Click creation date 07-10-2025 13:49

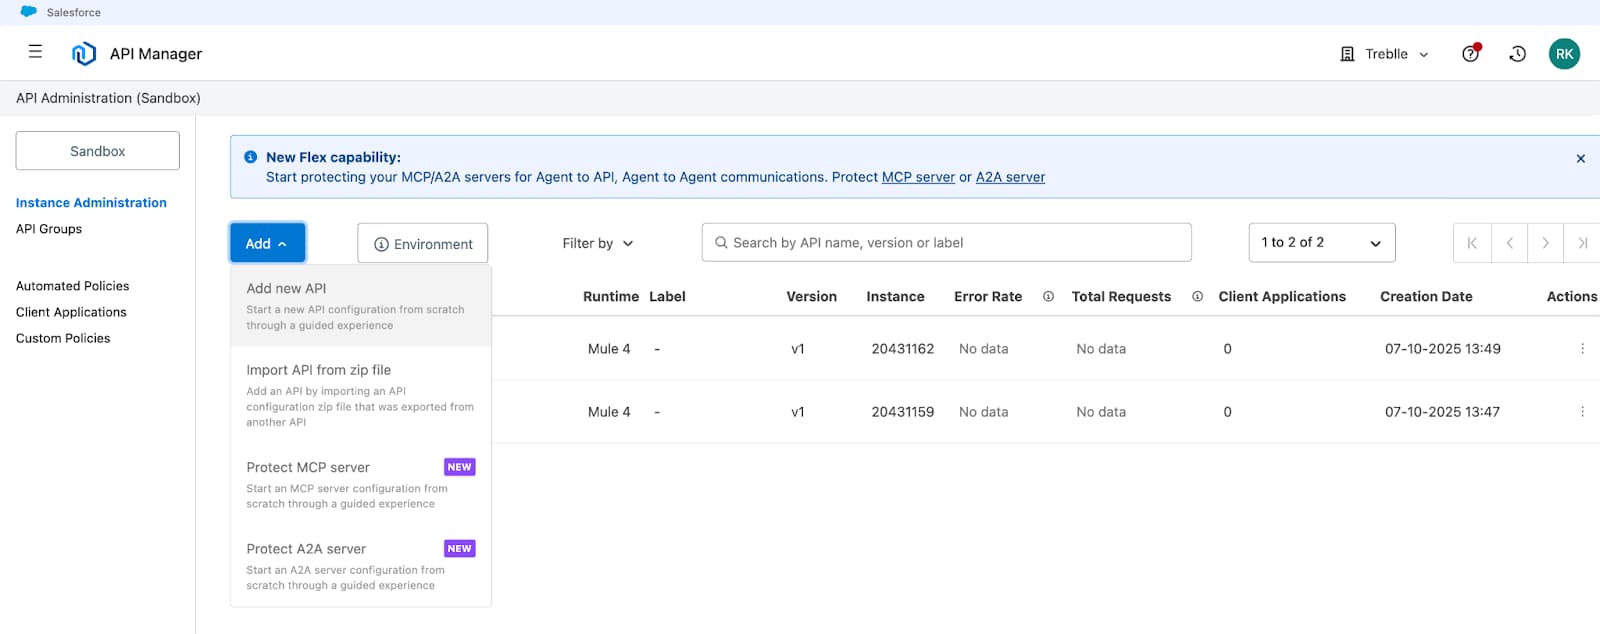point(1442,349)
